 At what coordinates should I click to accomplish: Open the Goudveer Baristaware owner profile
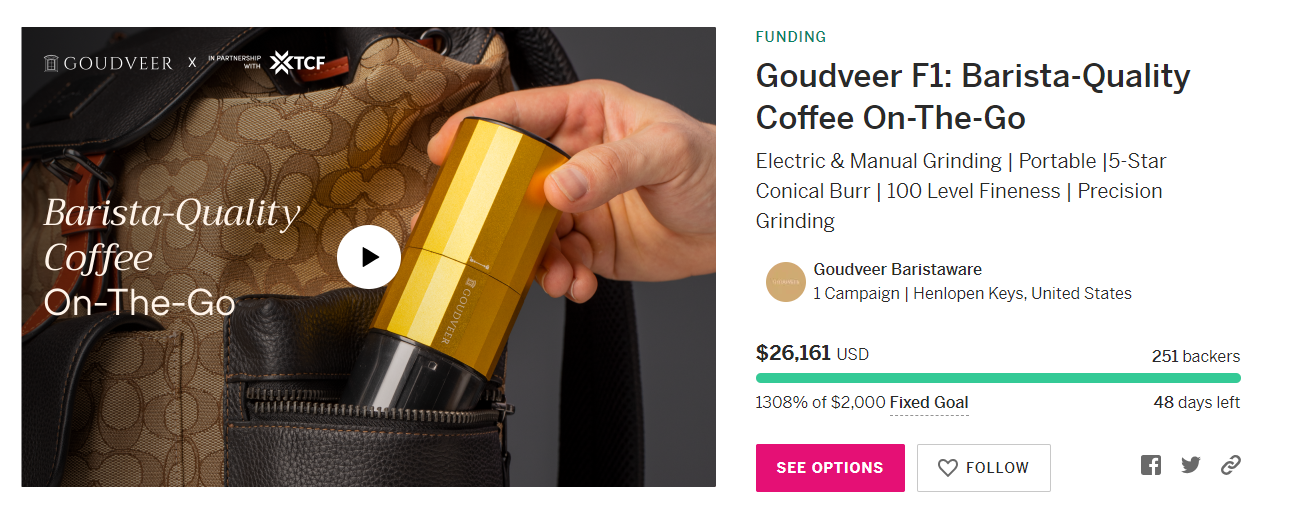[x=897, y=269]
